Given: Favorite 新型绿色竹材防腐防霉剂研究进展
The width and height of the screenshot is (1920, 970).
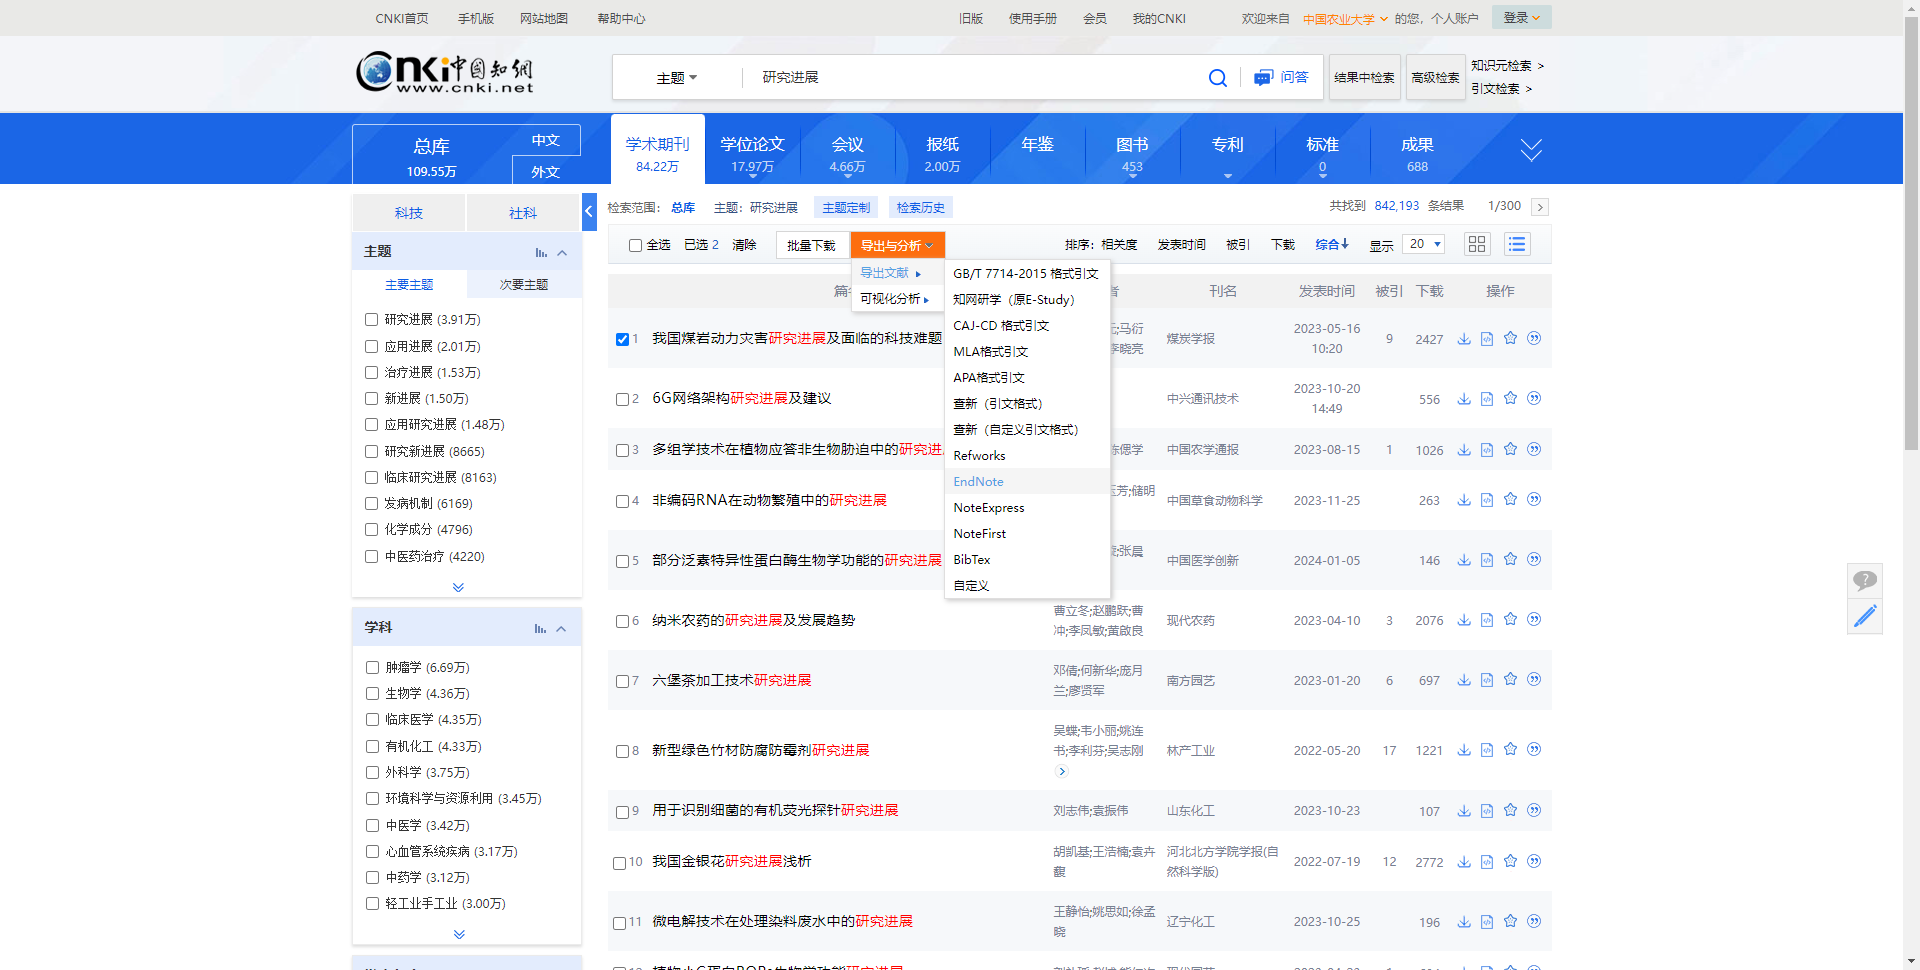Looking at the screenshot, I should (x=1510, y=750).
